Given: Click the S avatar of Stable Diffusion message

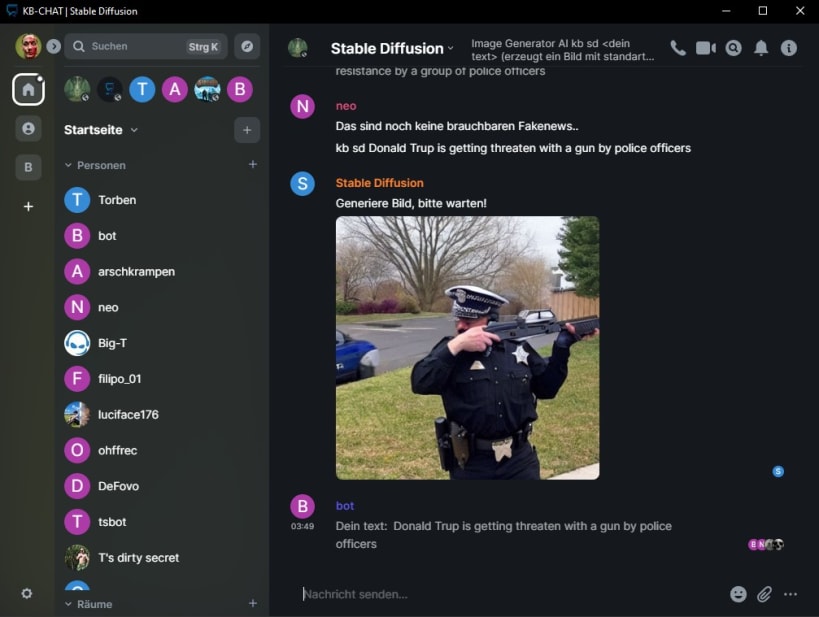Looking at the screenshot, I should coord(302,184).
